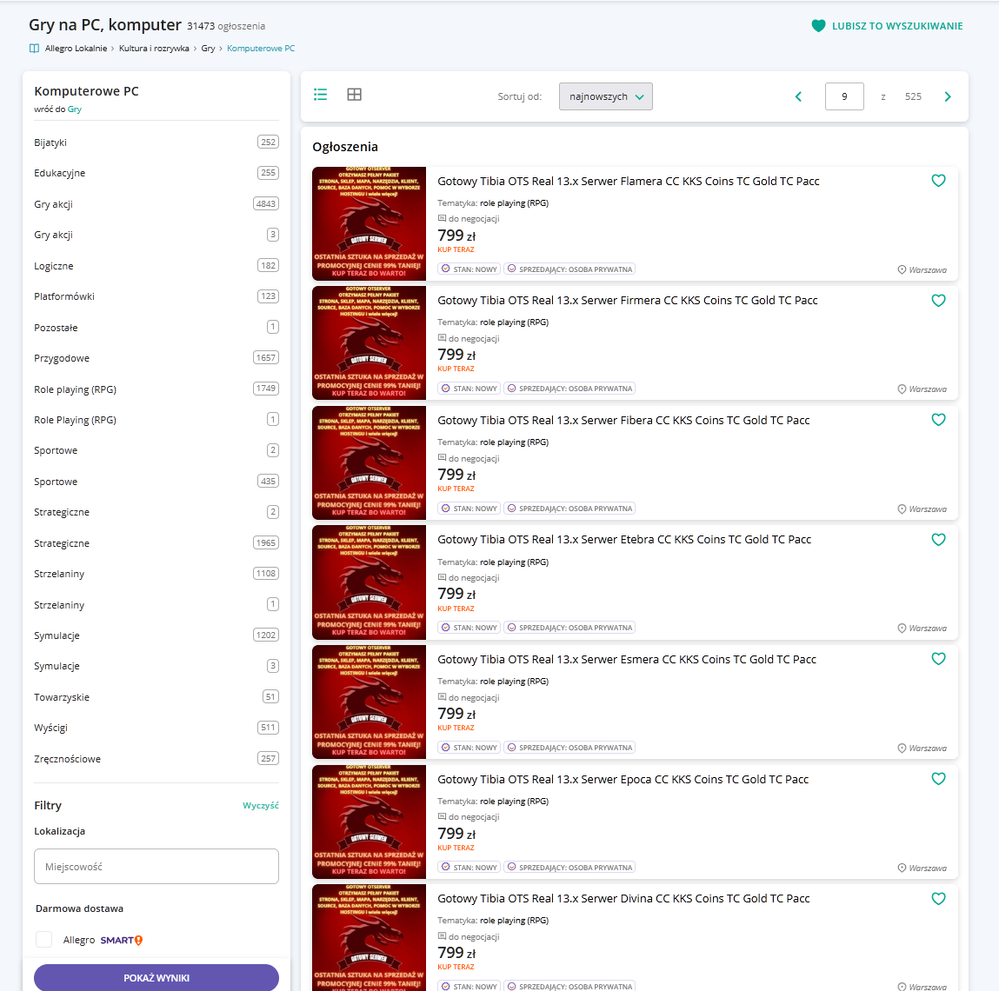Enable the Allegro Smart free delivery checkbox

point(44,939)
